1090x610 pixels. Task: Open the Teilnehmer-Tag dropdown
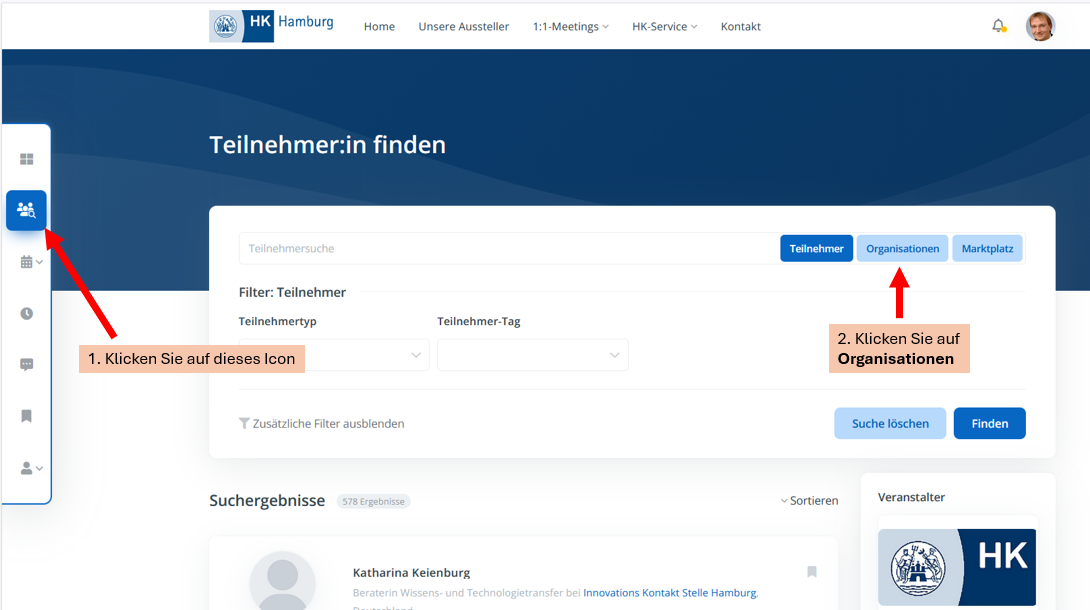pyautogui.click(x=532, y=355)
